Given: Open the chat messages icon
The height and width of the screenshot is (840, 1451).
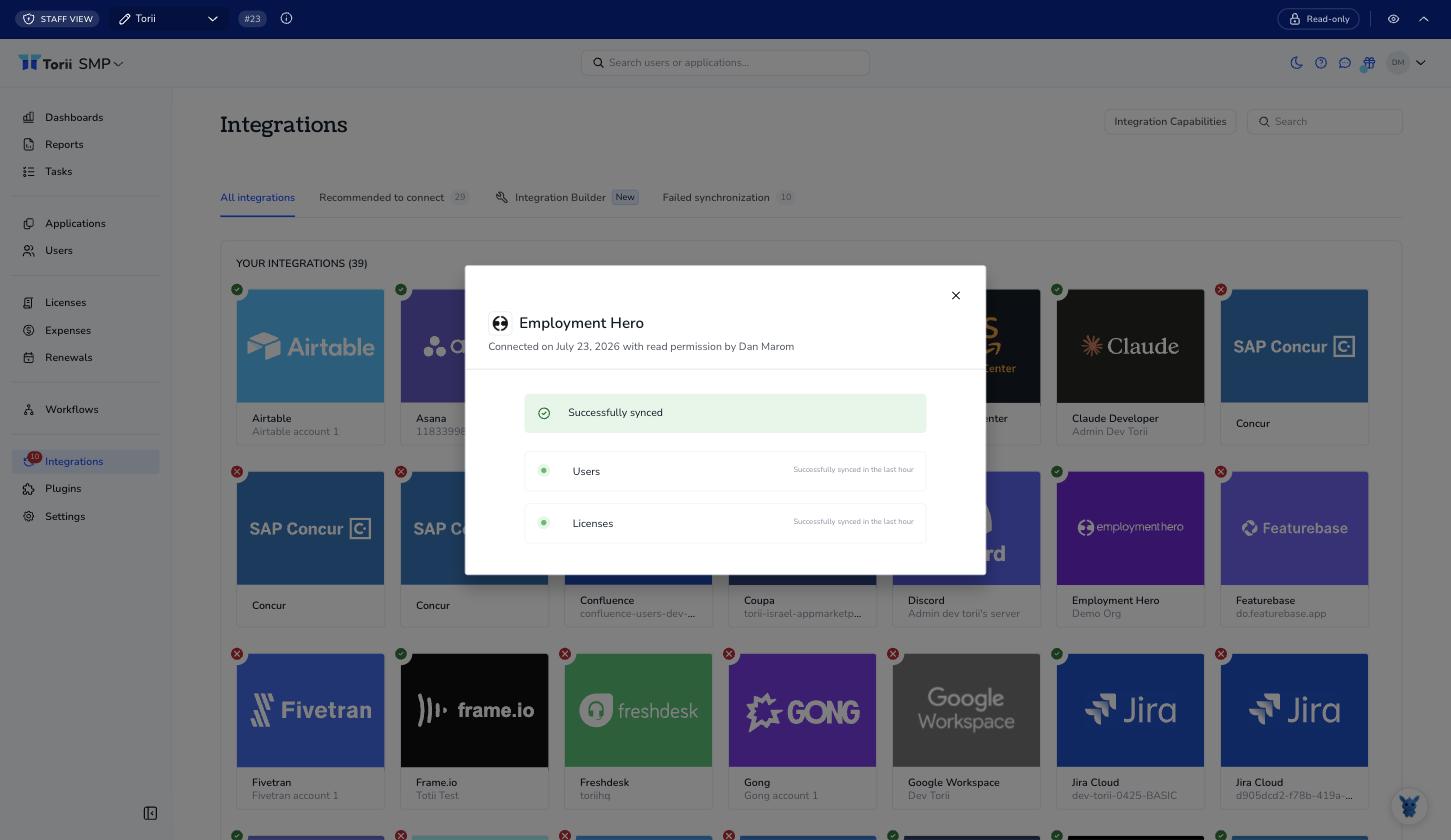Looking at the screenshot, I should point(1345,62).
